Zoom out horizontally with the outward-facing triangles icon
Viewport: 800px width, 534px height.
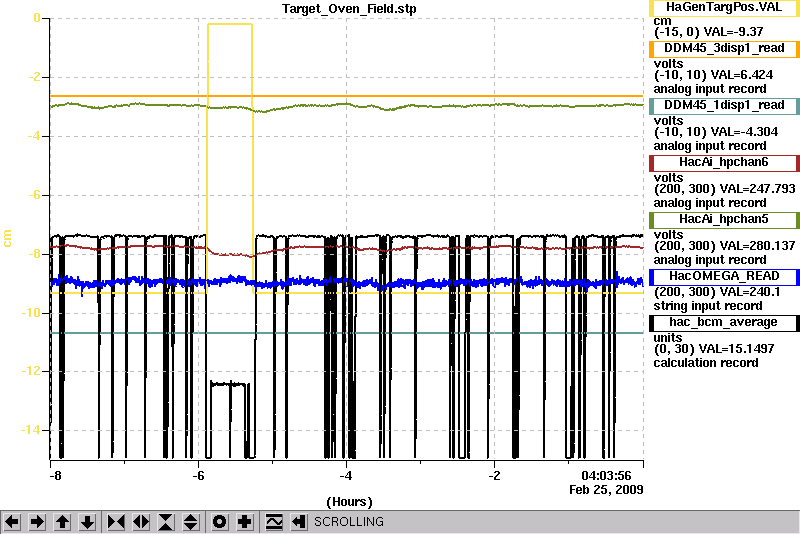click(x=141, y=522)
